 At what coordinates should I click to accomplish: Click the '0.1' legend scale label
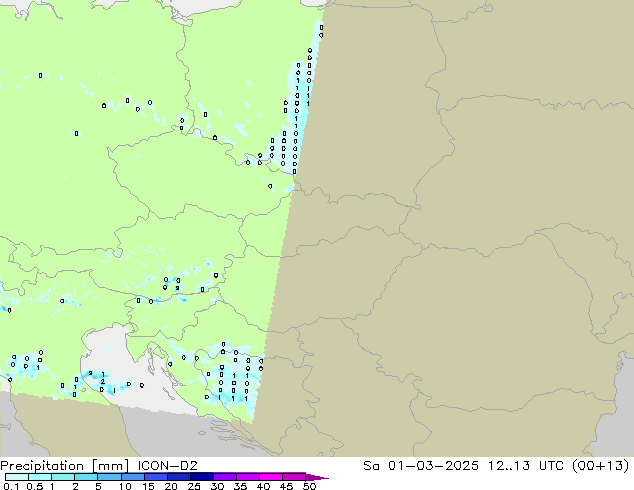pos(11,486)
